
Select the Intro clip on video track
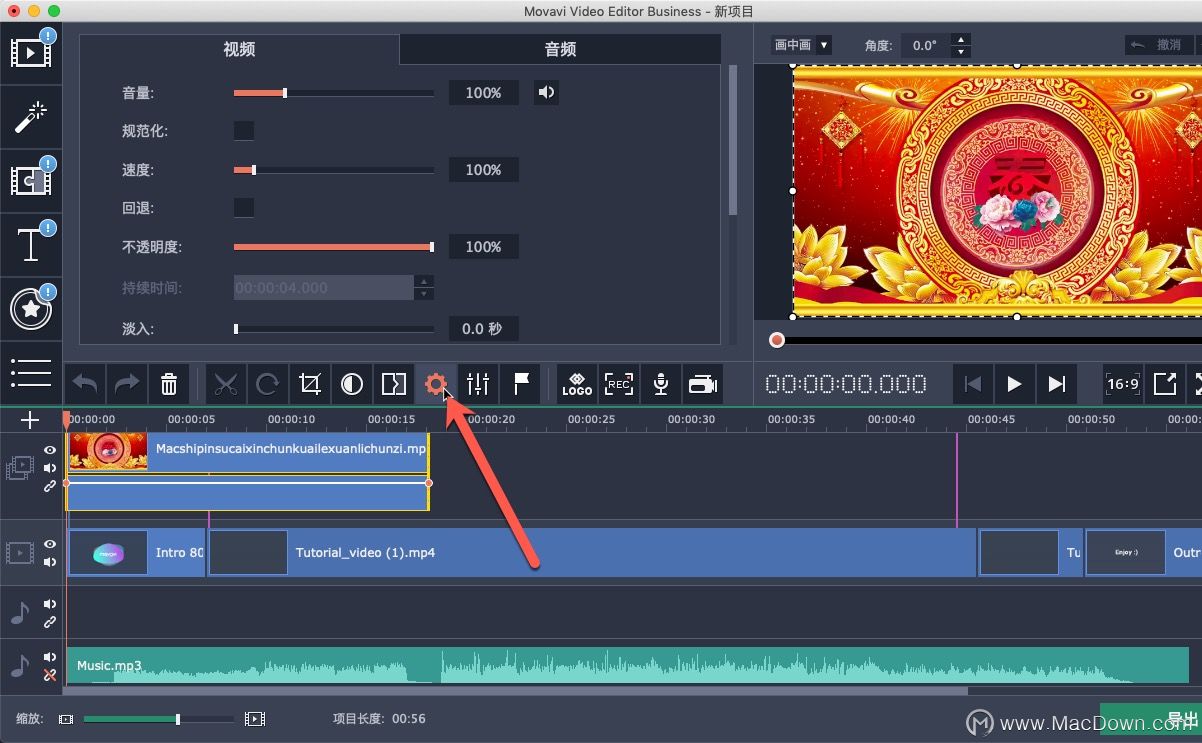point(136,553)
